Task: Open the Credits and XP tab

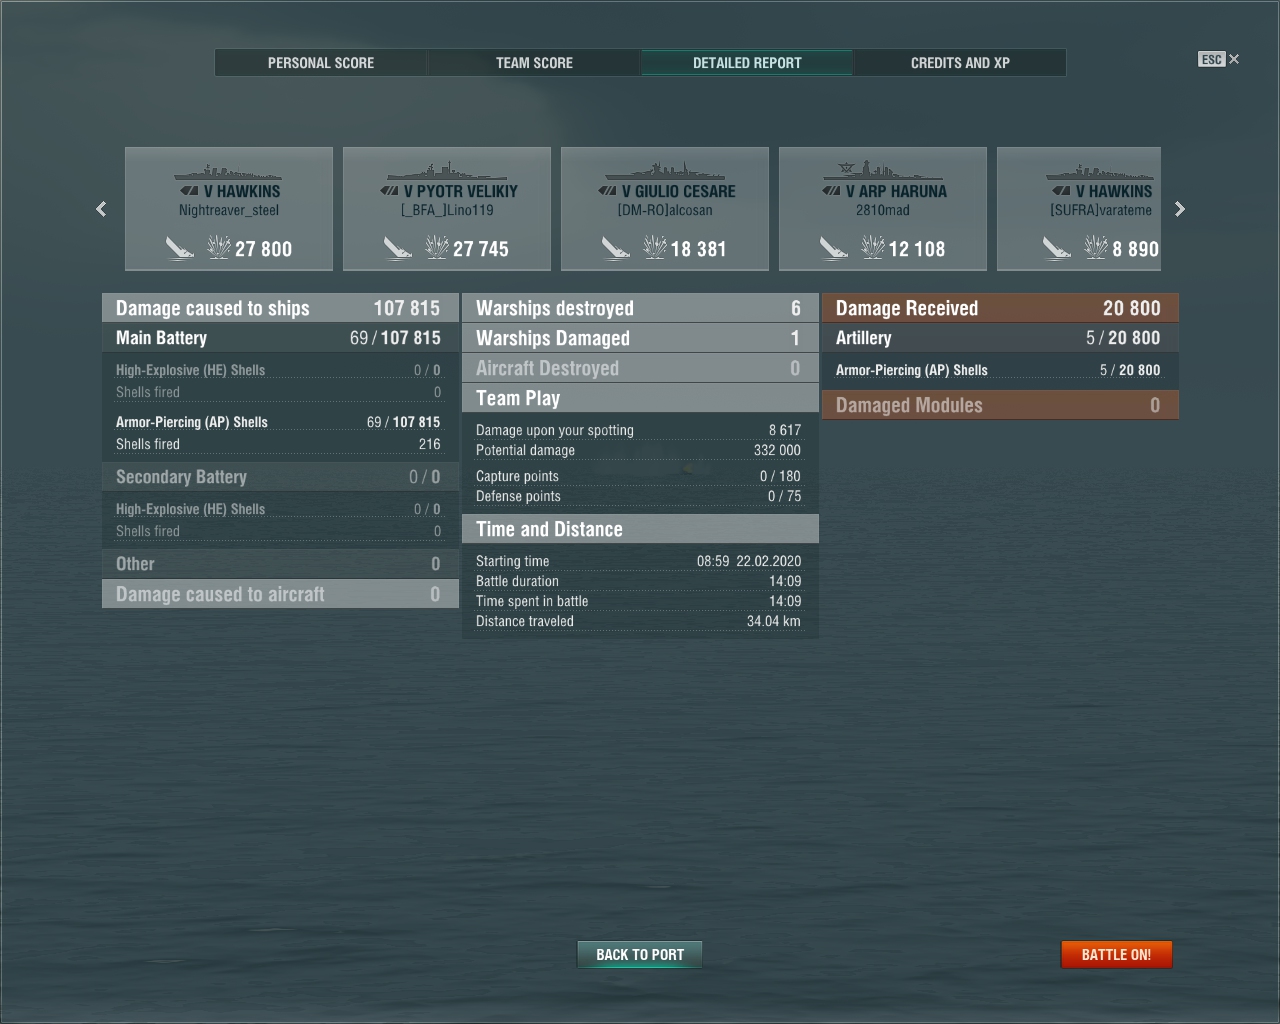Action: click(x=960, y=63)
